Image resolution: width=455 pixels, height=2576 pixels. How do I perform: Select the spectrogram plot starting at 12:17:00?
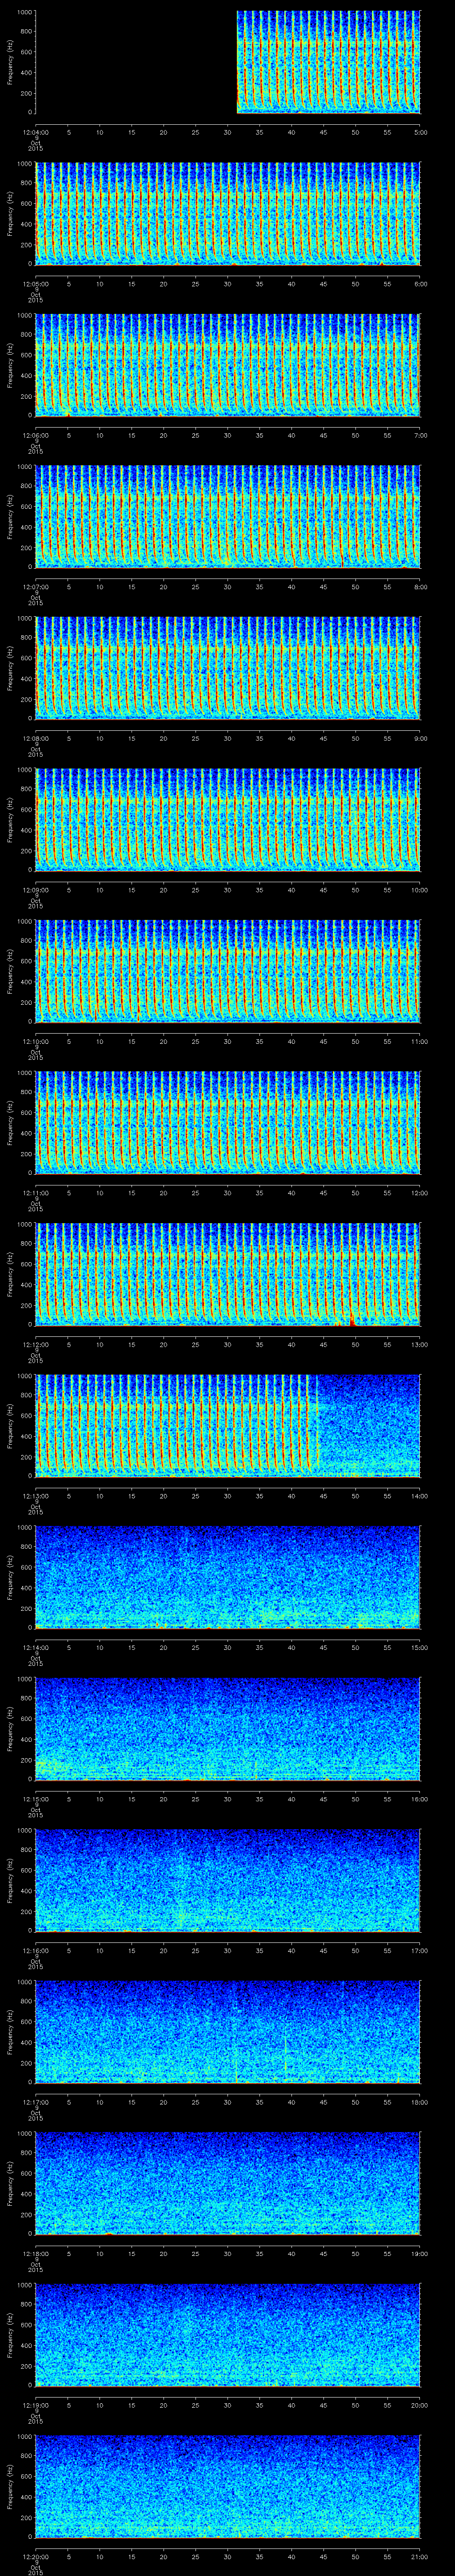pyautogui.click(x=228, y=2032)
